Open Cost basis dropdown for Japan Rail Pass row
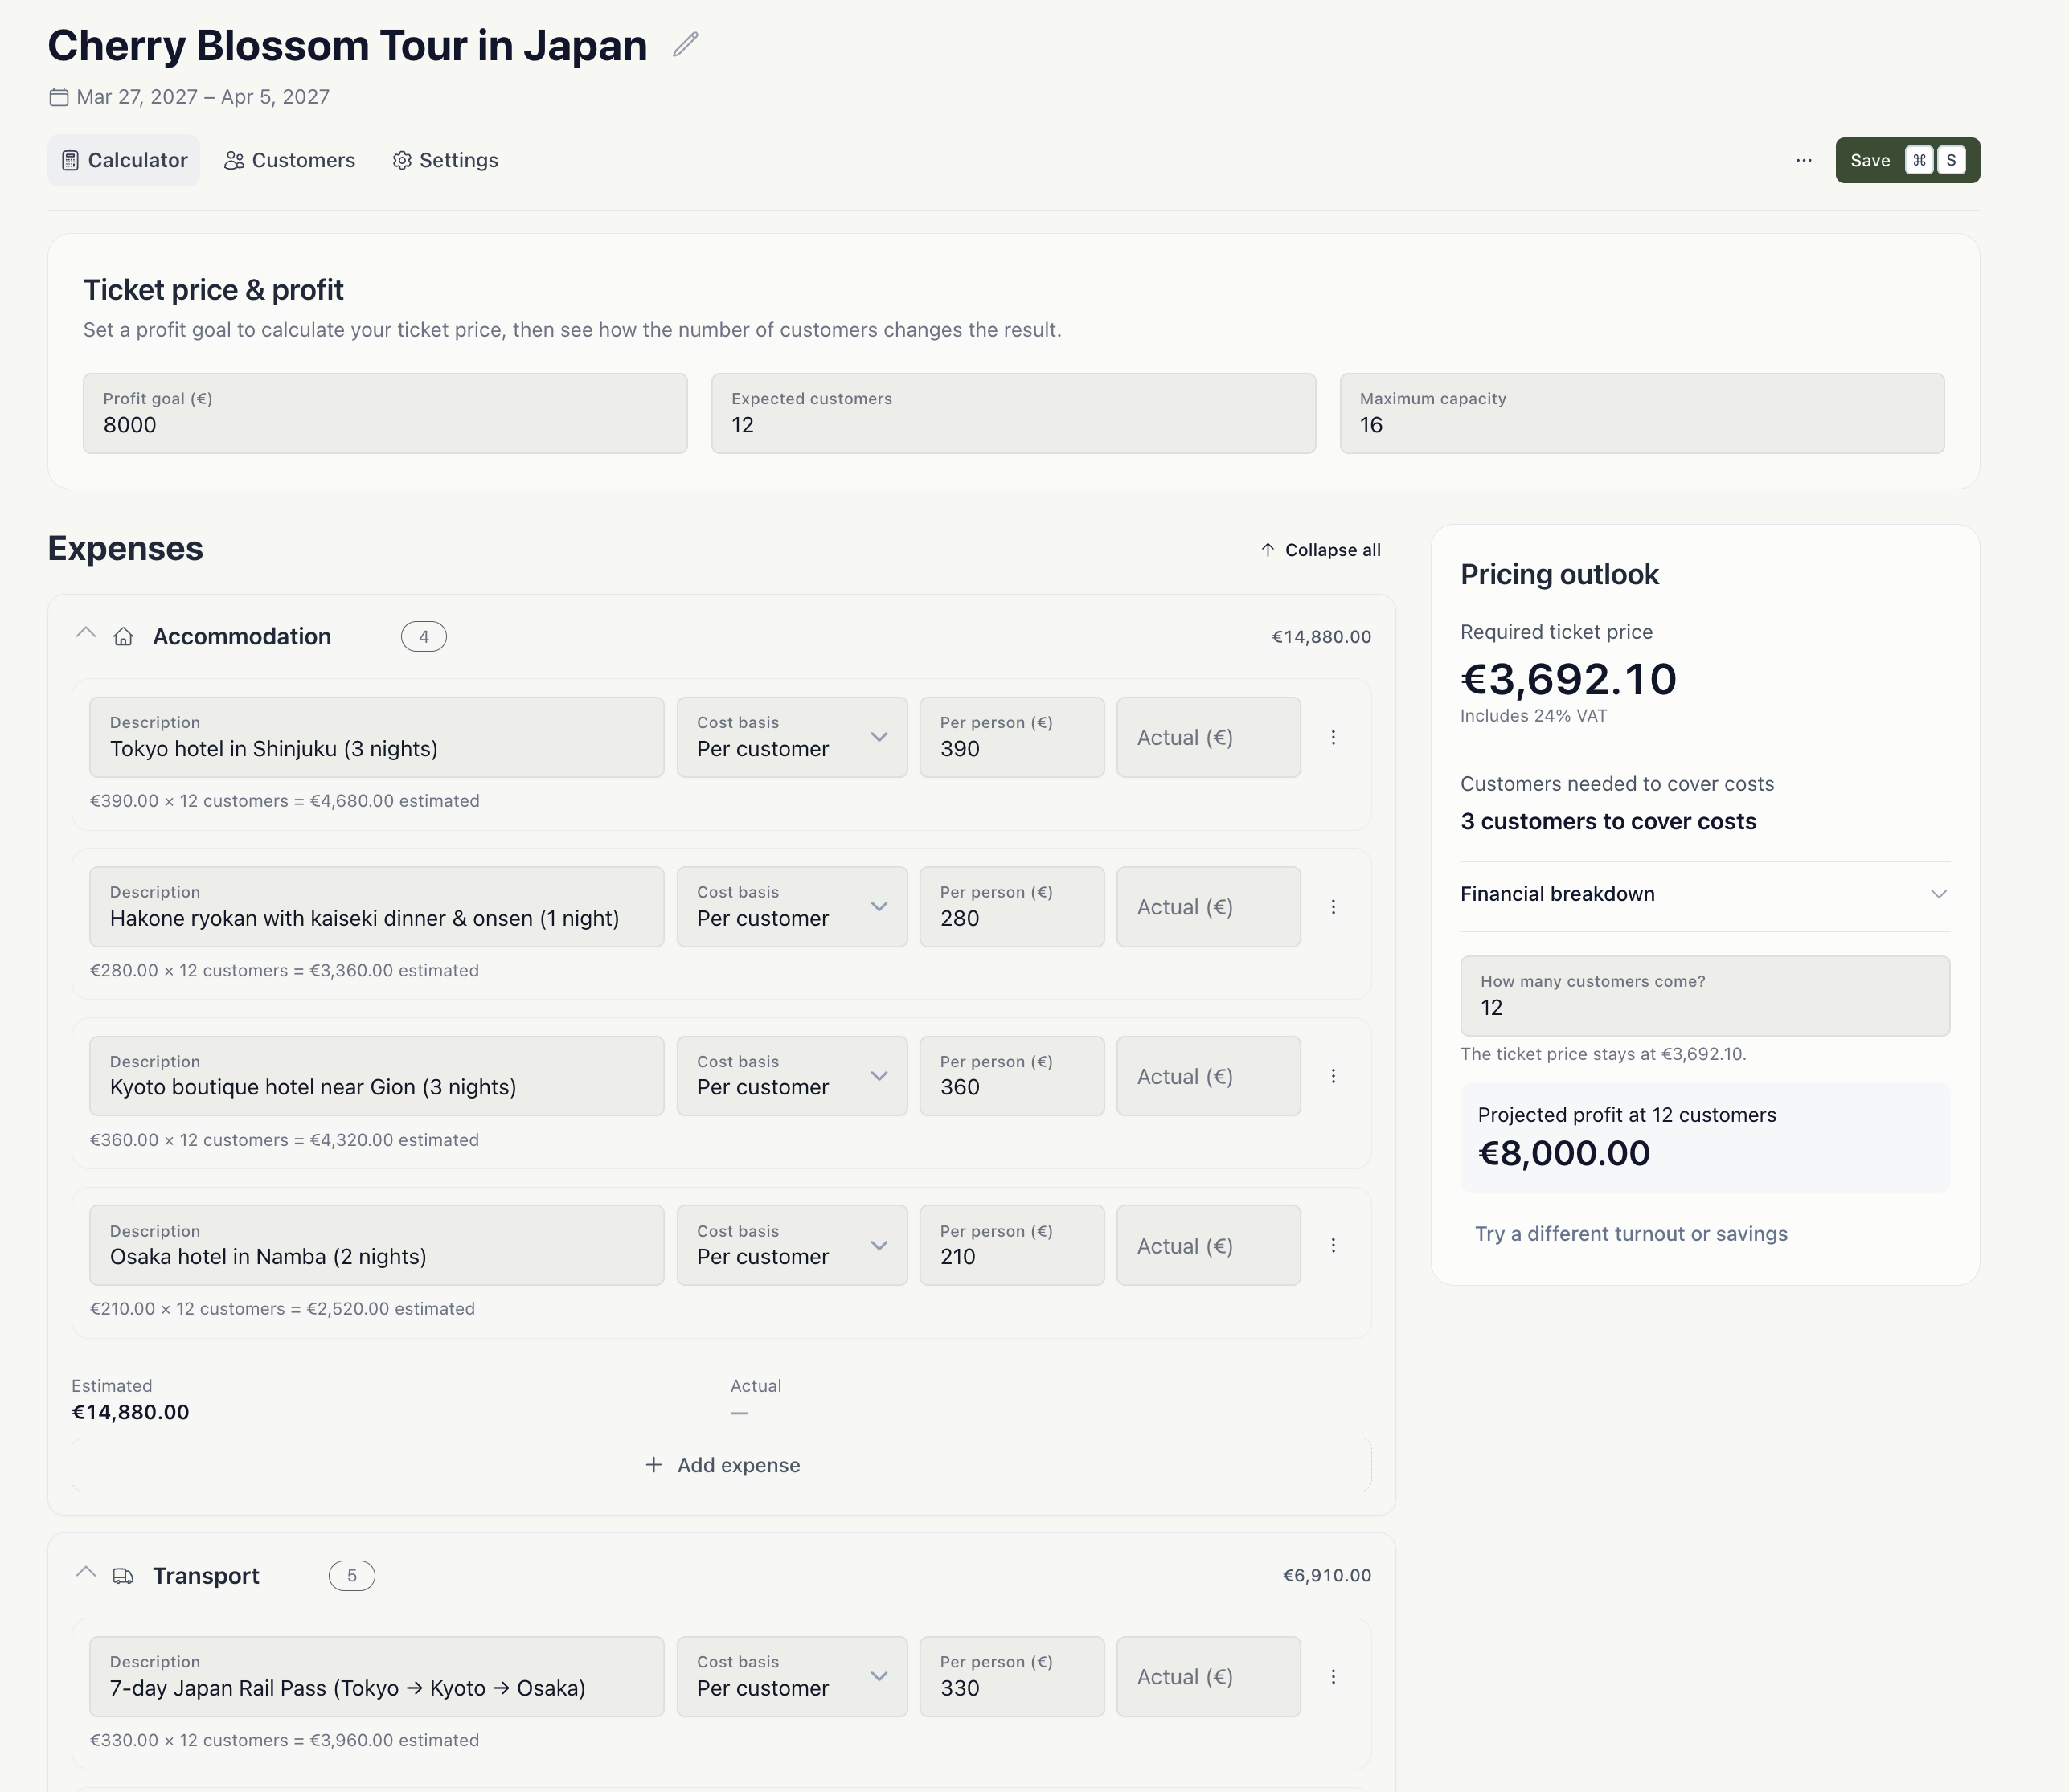Screen dimensions: 2069x1792 coord(792,1676)
